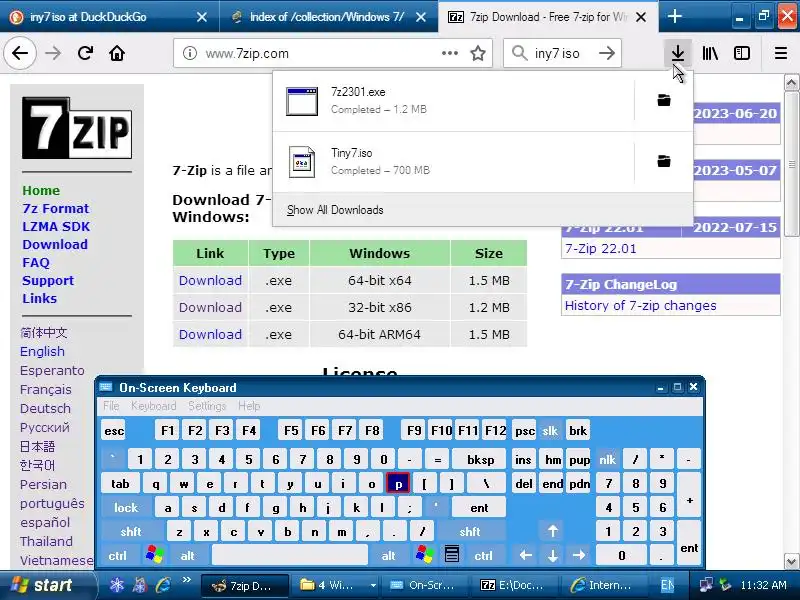This screenshot has height=600, width=800.
Task: Click the page scrollbar down arrow
Action: 791,561
